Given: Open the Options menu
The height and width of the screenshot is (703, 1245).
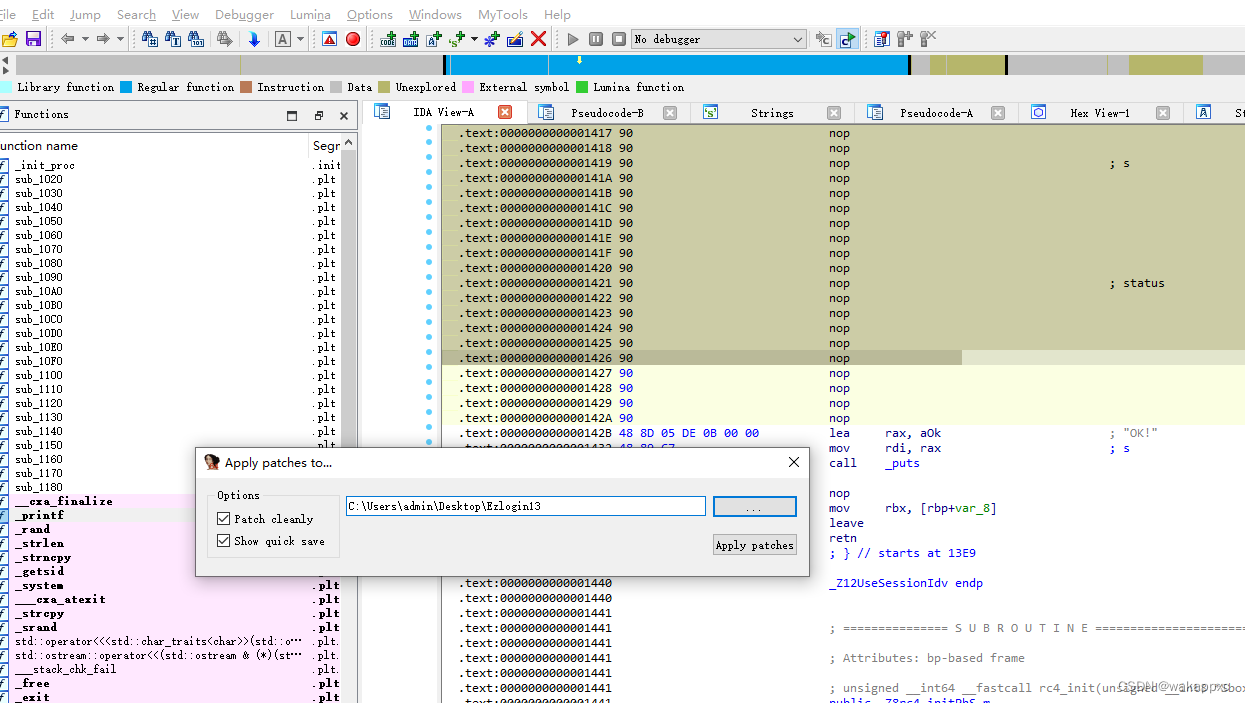Looking at the screenshot, I should (x=370, y=15).
